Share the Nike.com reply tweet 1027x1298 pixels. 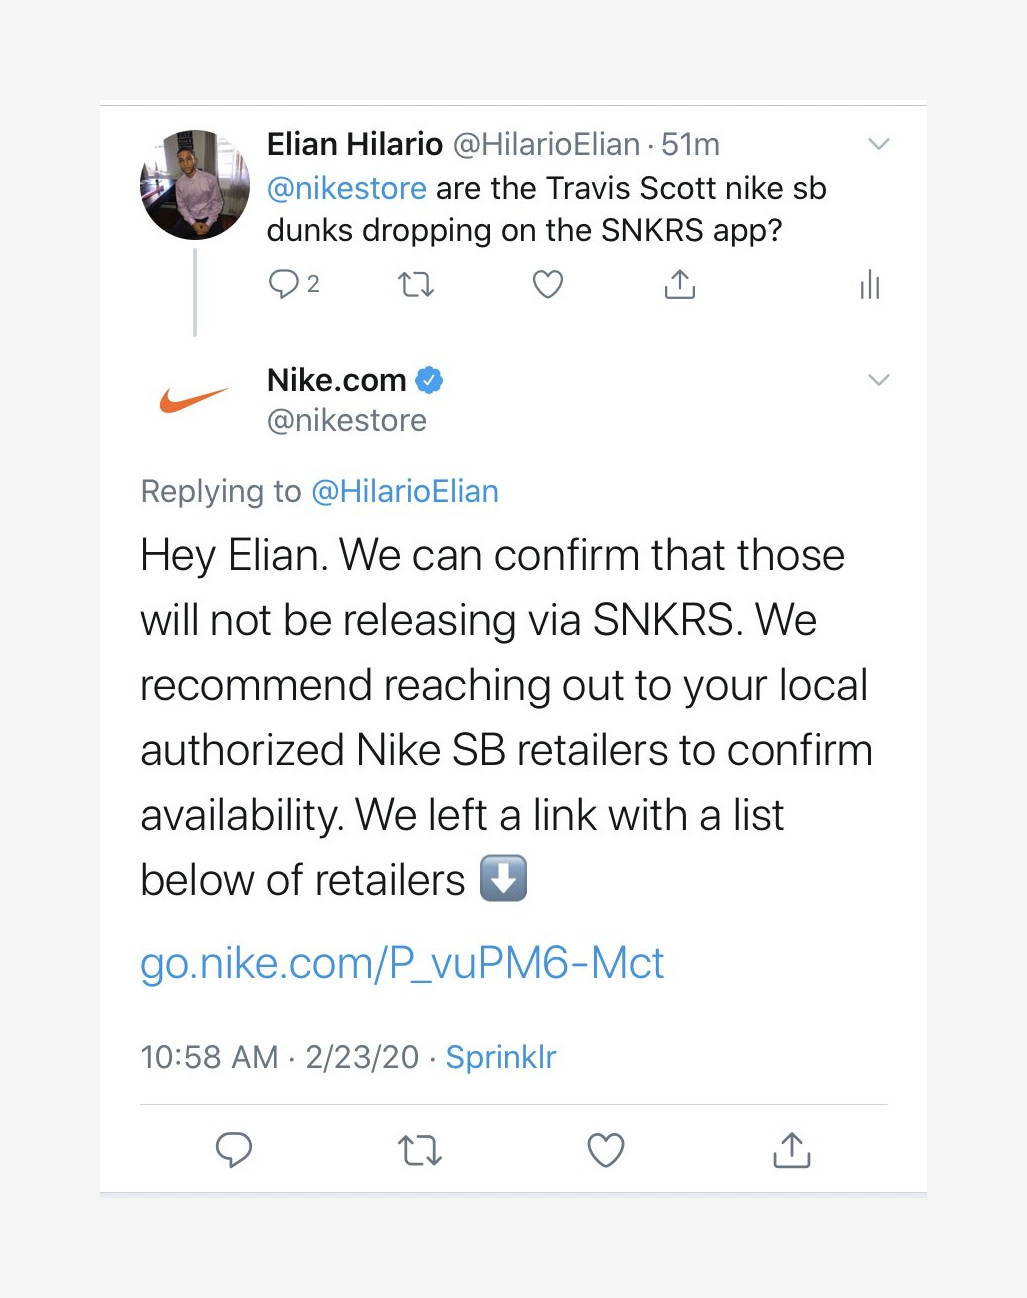(x=791, y=1150)
